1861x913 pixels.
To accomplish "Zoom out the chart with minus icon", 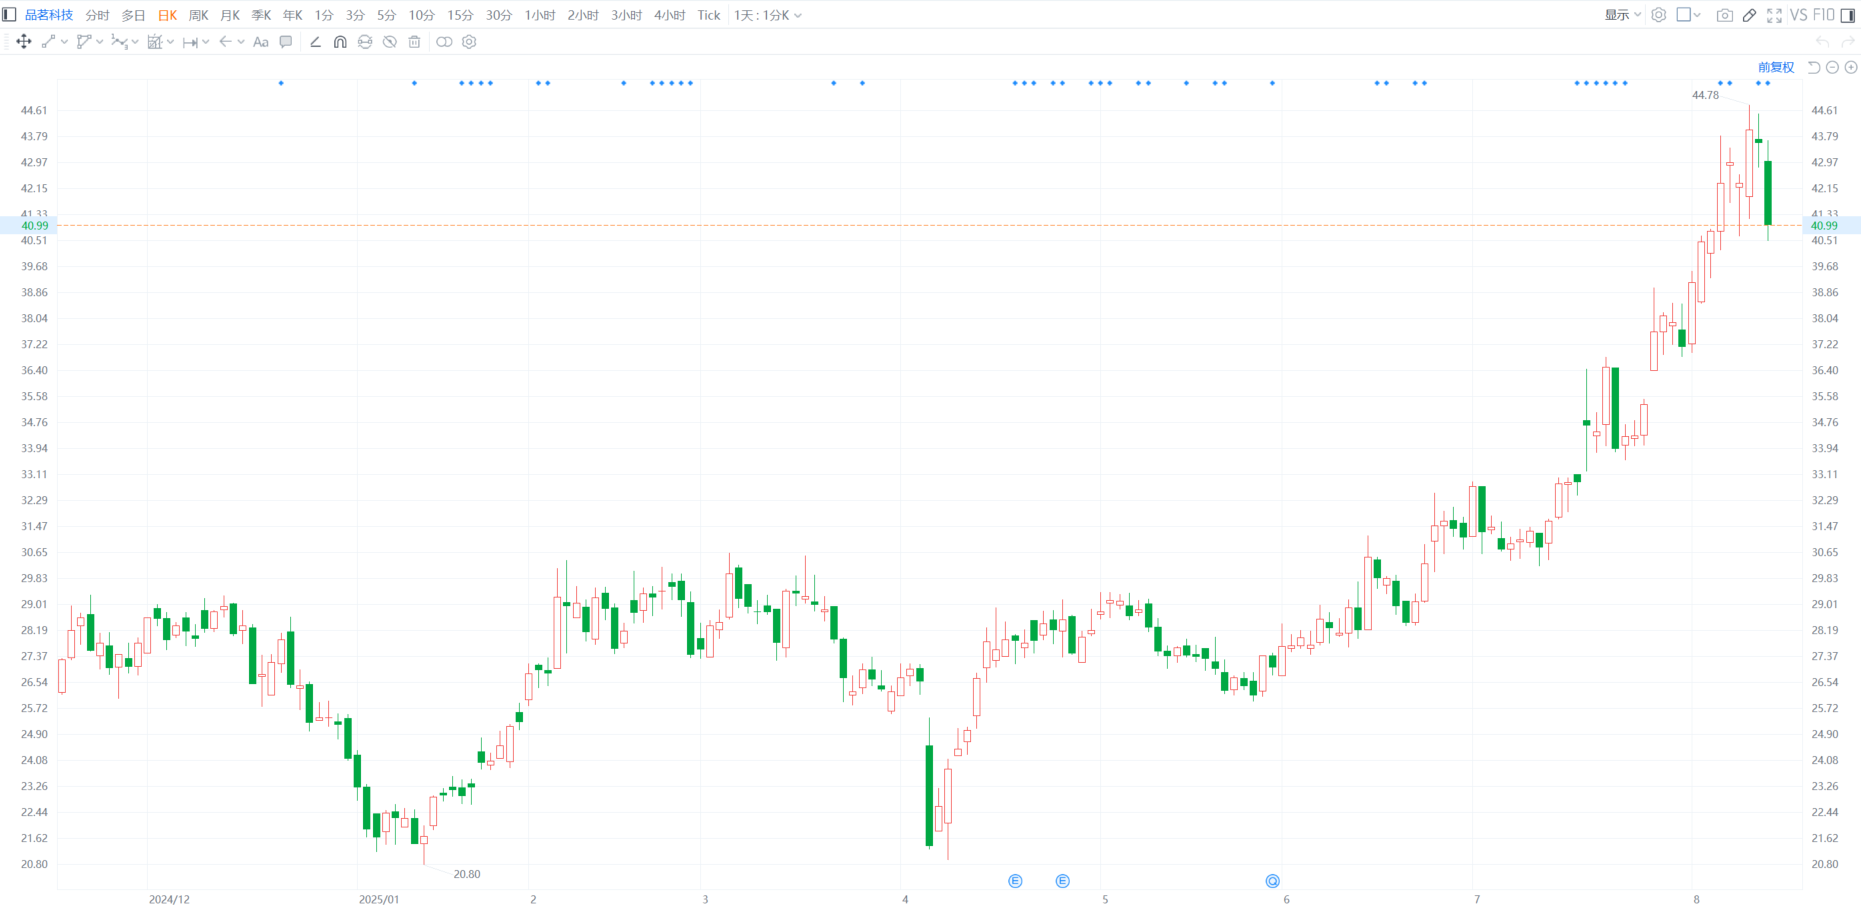I will click(x=1832, y=67).
